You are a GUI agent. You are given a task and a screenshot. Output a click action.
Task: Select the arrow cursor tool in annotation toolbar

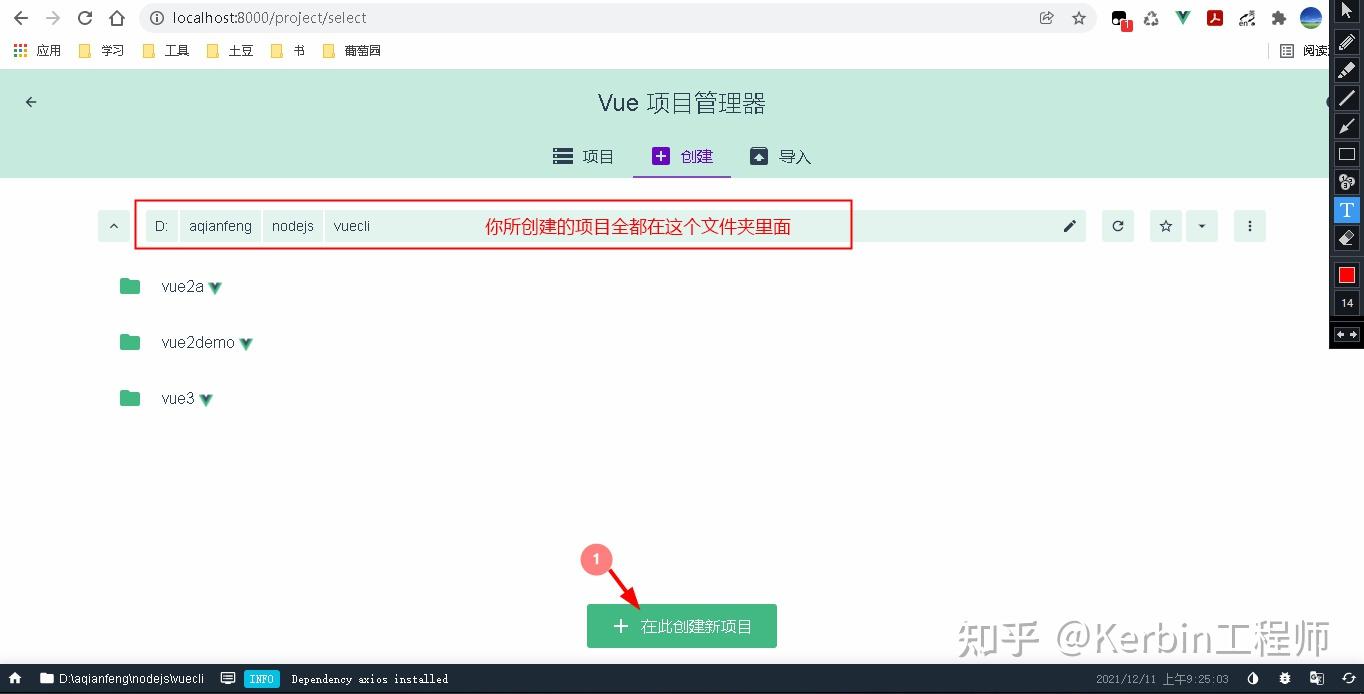[1346, 12]
